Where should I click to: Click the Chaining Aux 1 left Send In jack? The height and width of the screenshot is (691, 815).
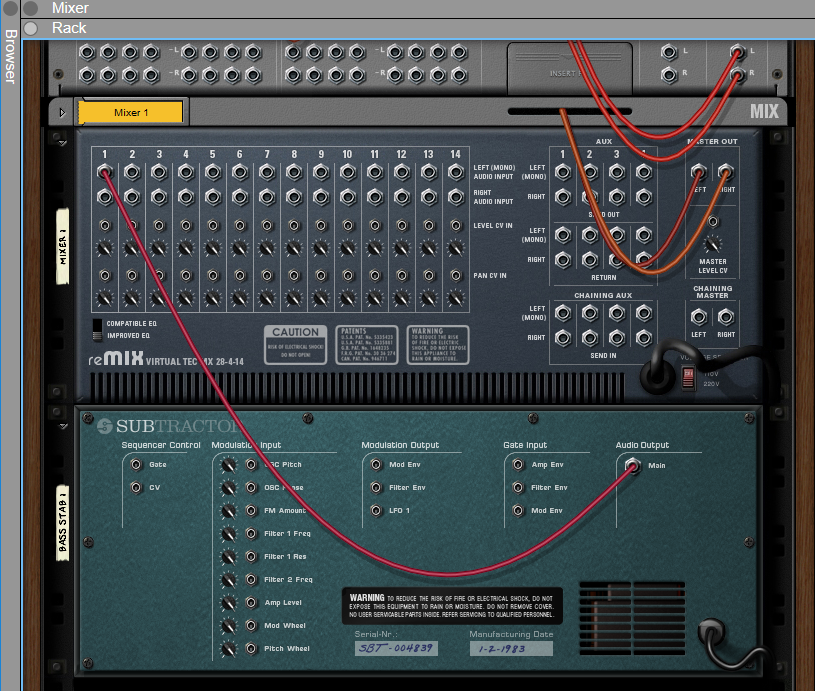[x=563, y=313]
